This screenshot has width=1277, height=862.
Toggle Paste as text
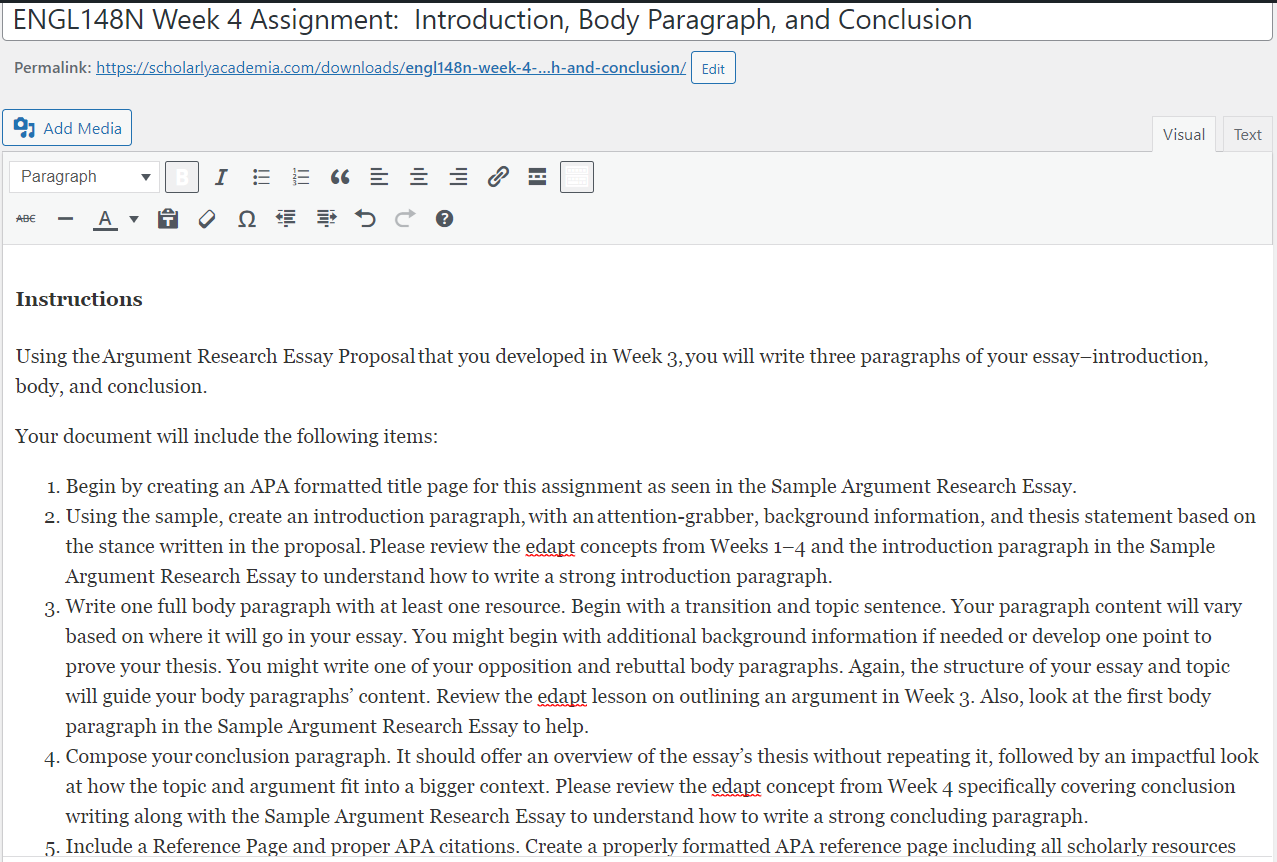(x=168, y=218)
